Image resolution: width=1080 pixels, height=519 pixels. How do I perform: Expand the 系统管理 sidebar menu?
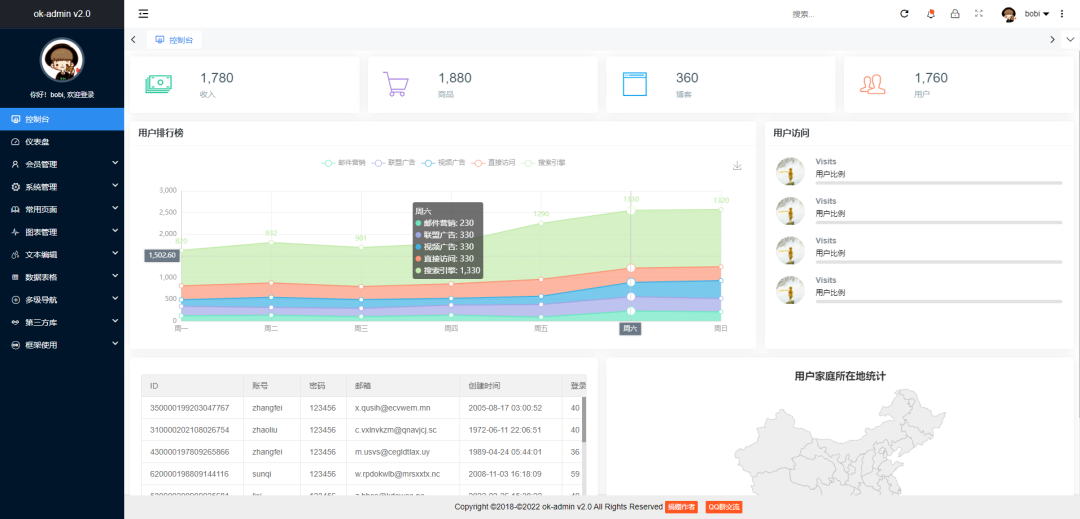(x=62, y=187)
